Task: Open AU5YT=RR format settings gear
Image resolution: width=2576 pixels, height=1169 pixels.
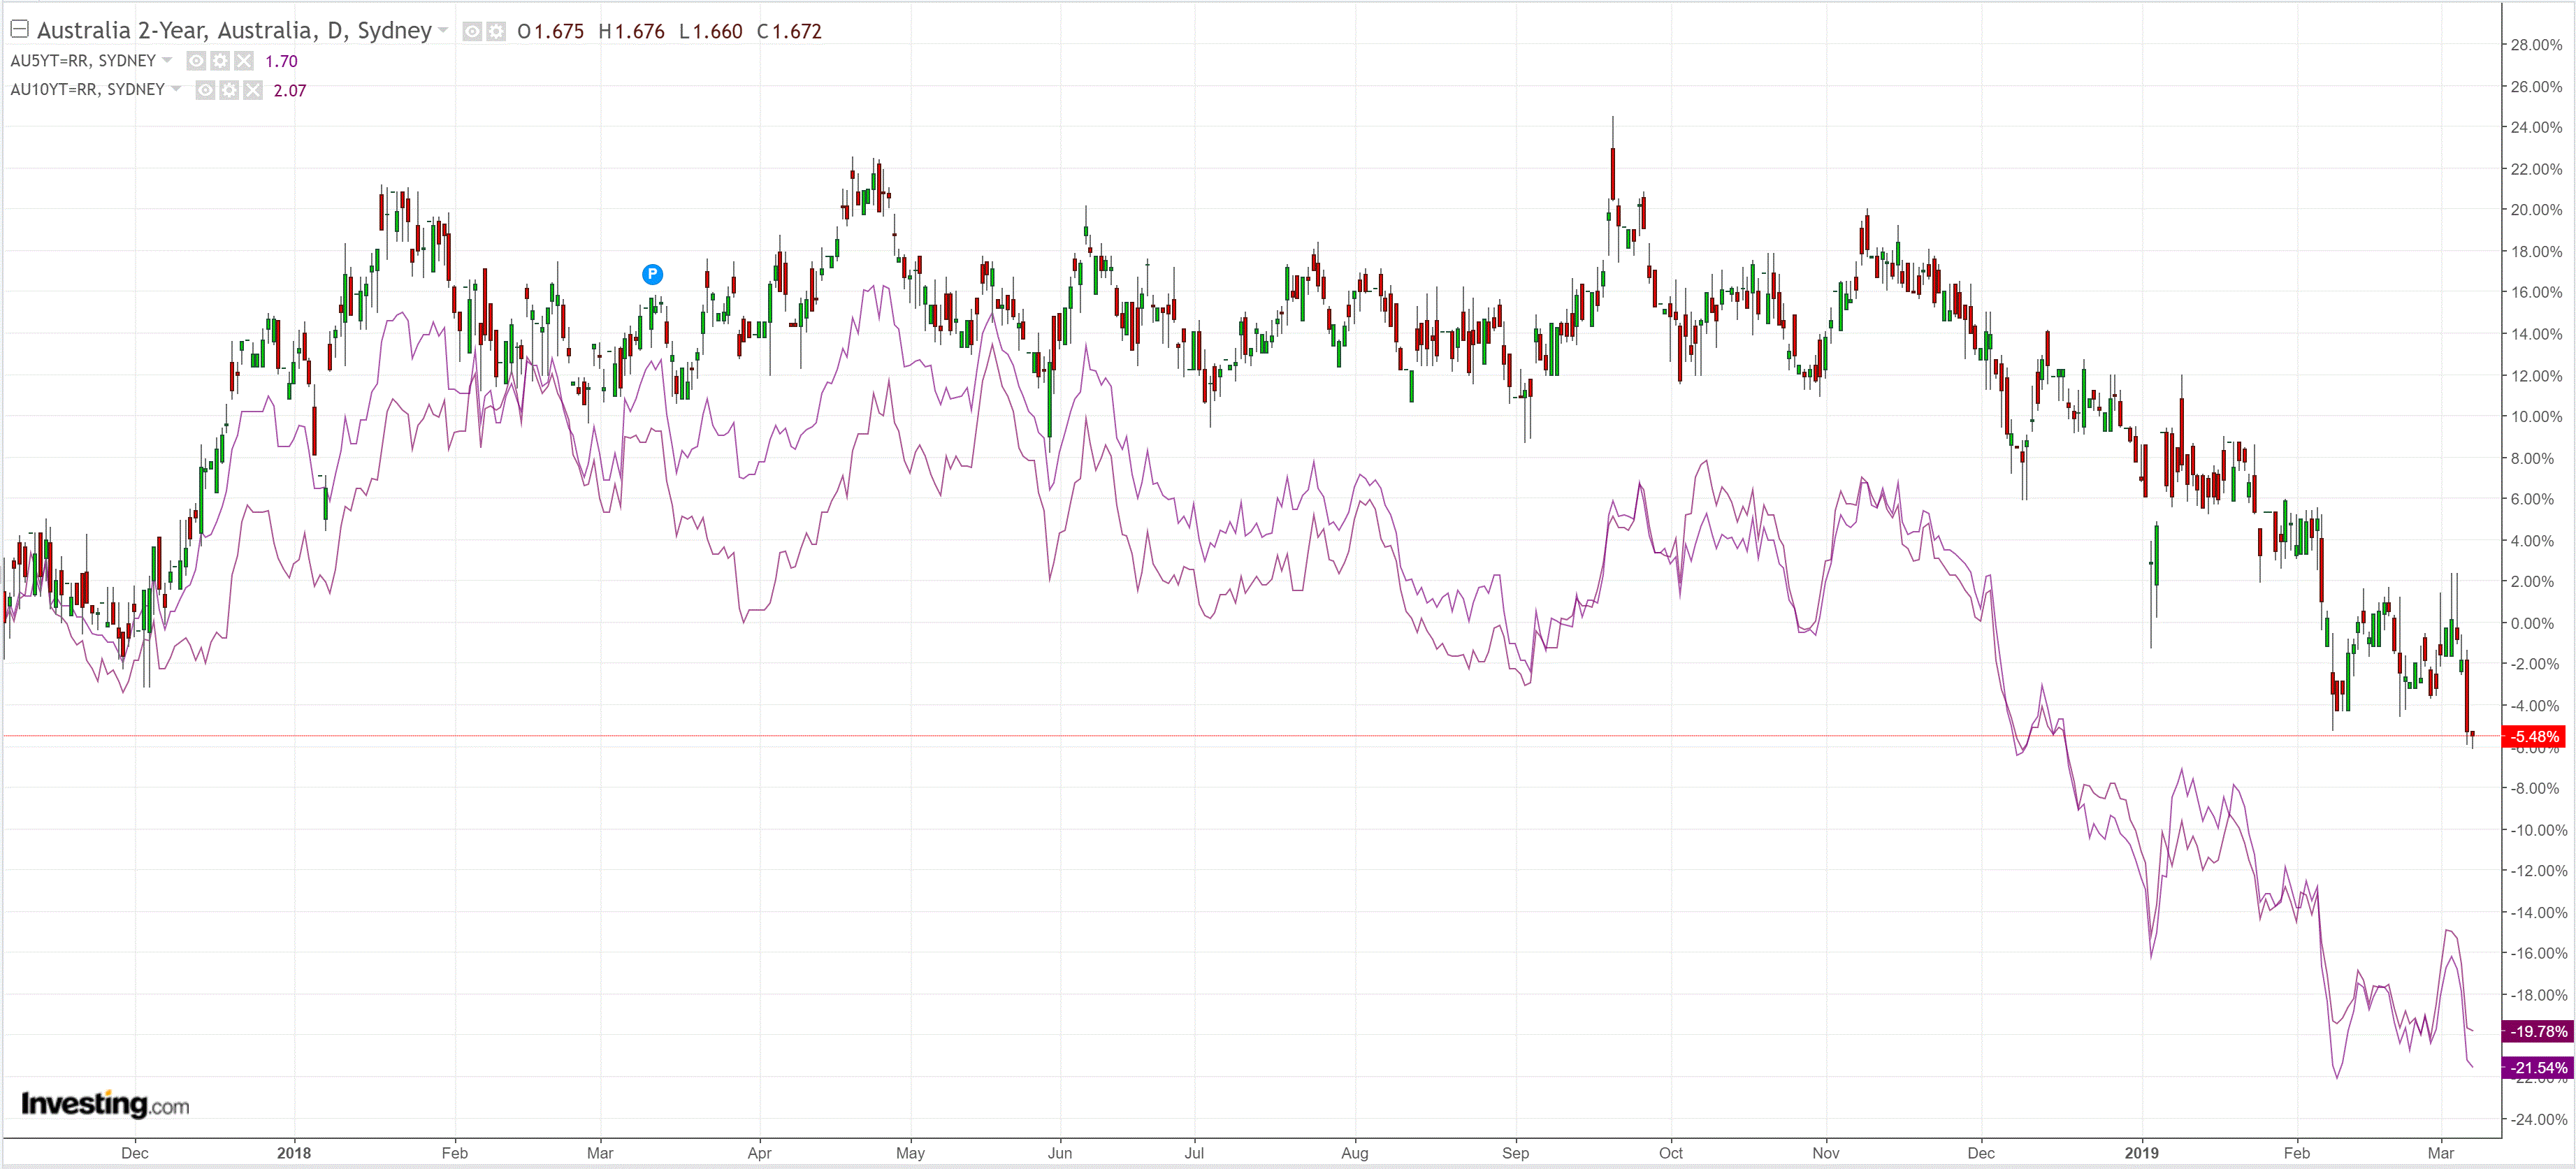Action: (220, 61)
